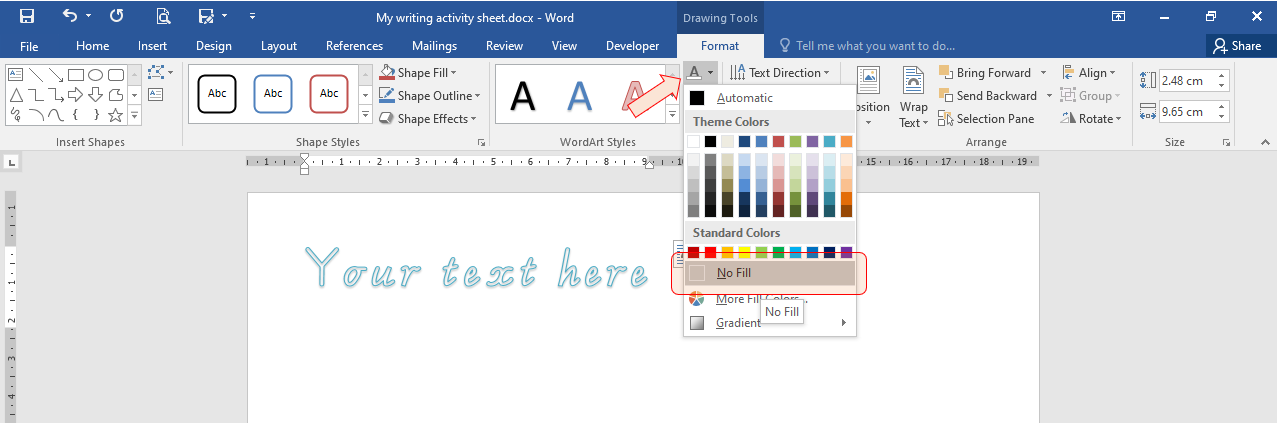Screen dimensions: 1277x424
Task: Switch to the References tab
Action: [354, 46]
